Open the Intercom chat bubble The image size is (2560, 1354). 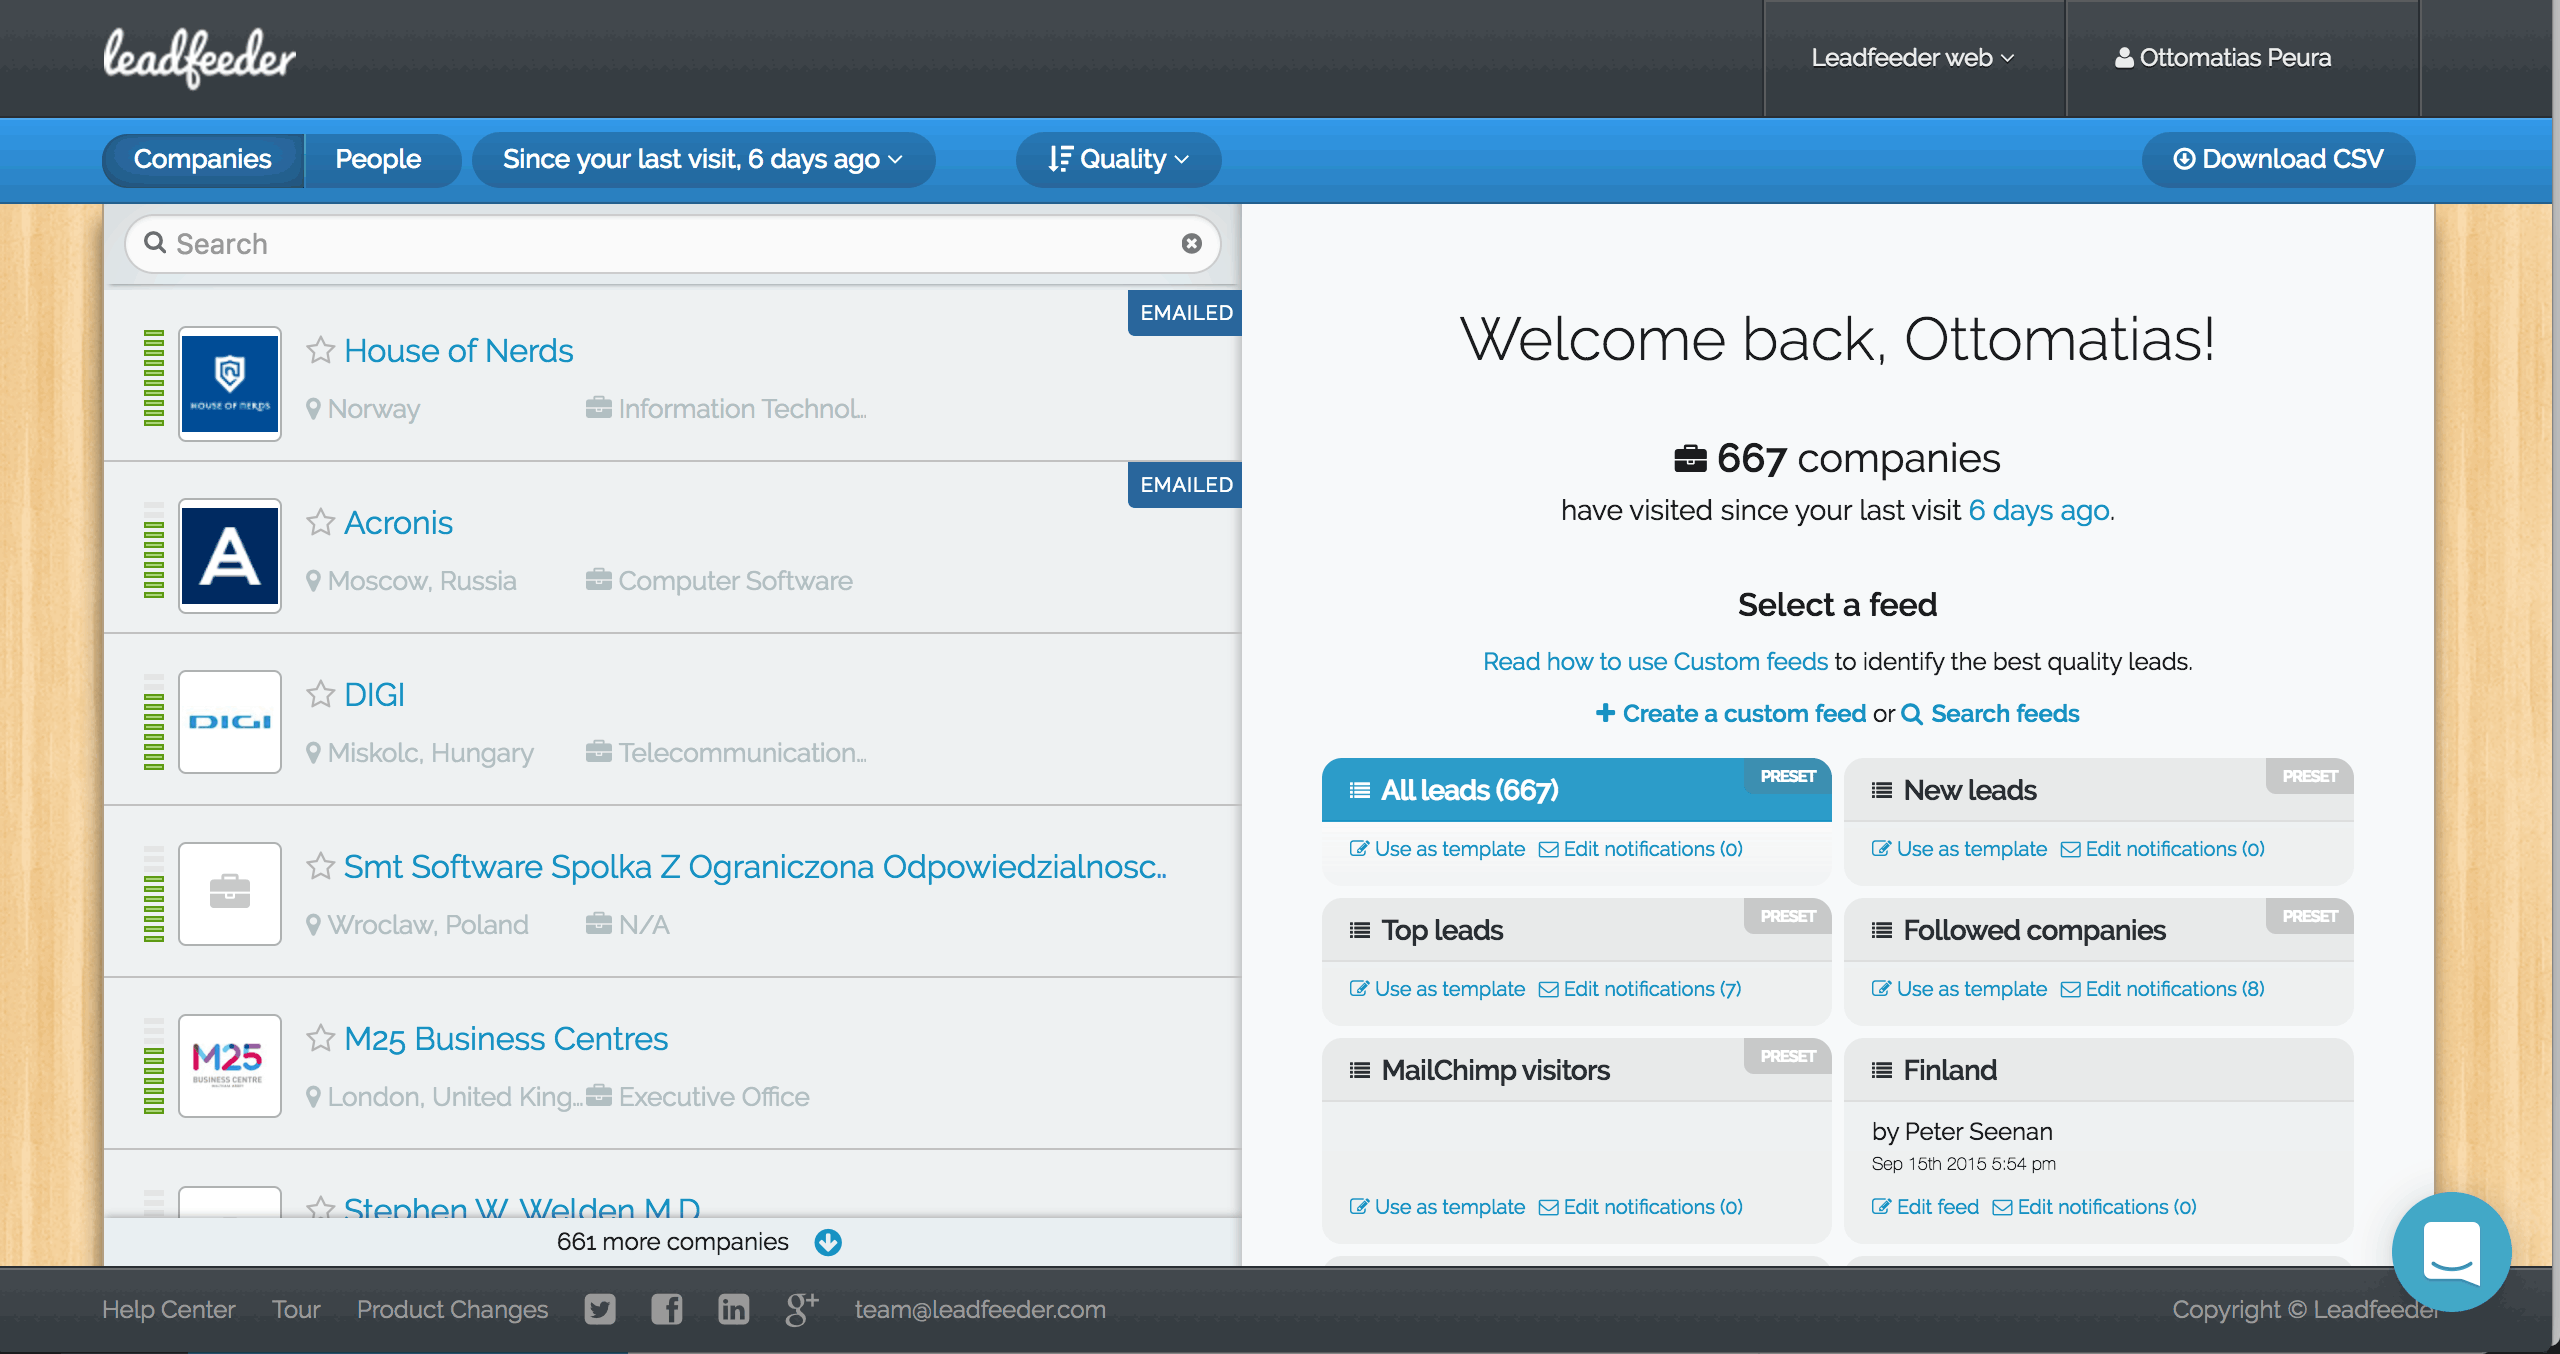pos(2450,1252)
